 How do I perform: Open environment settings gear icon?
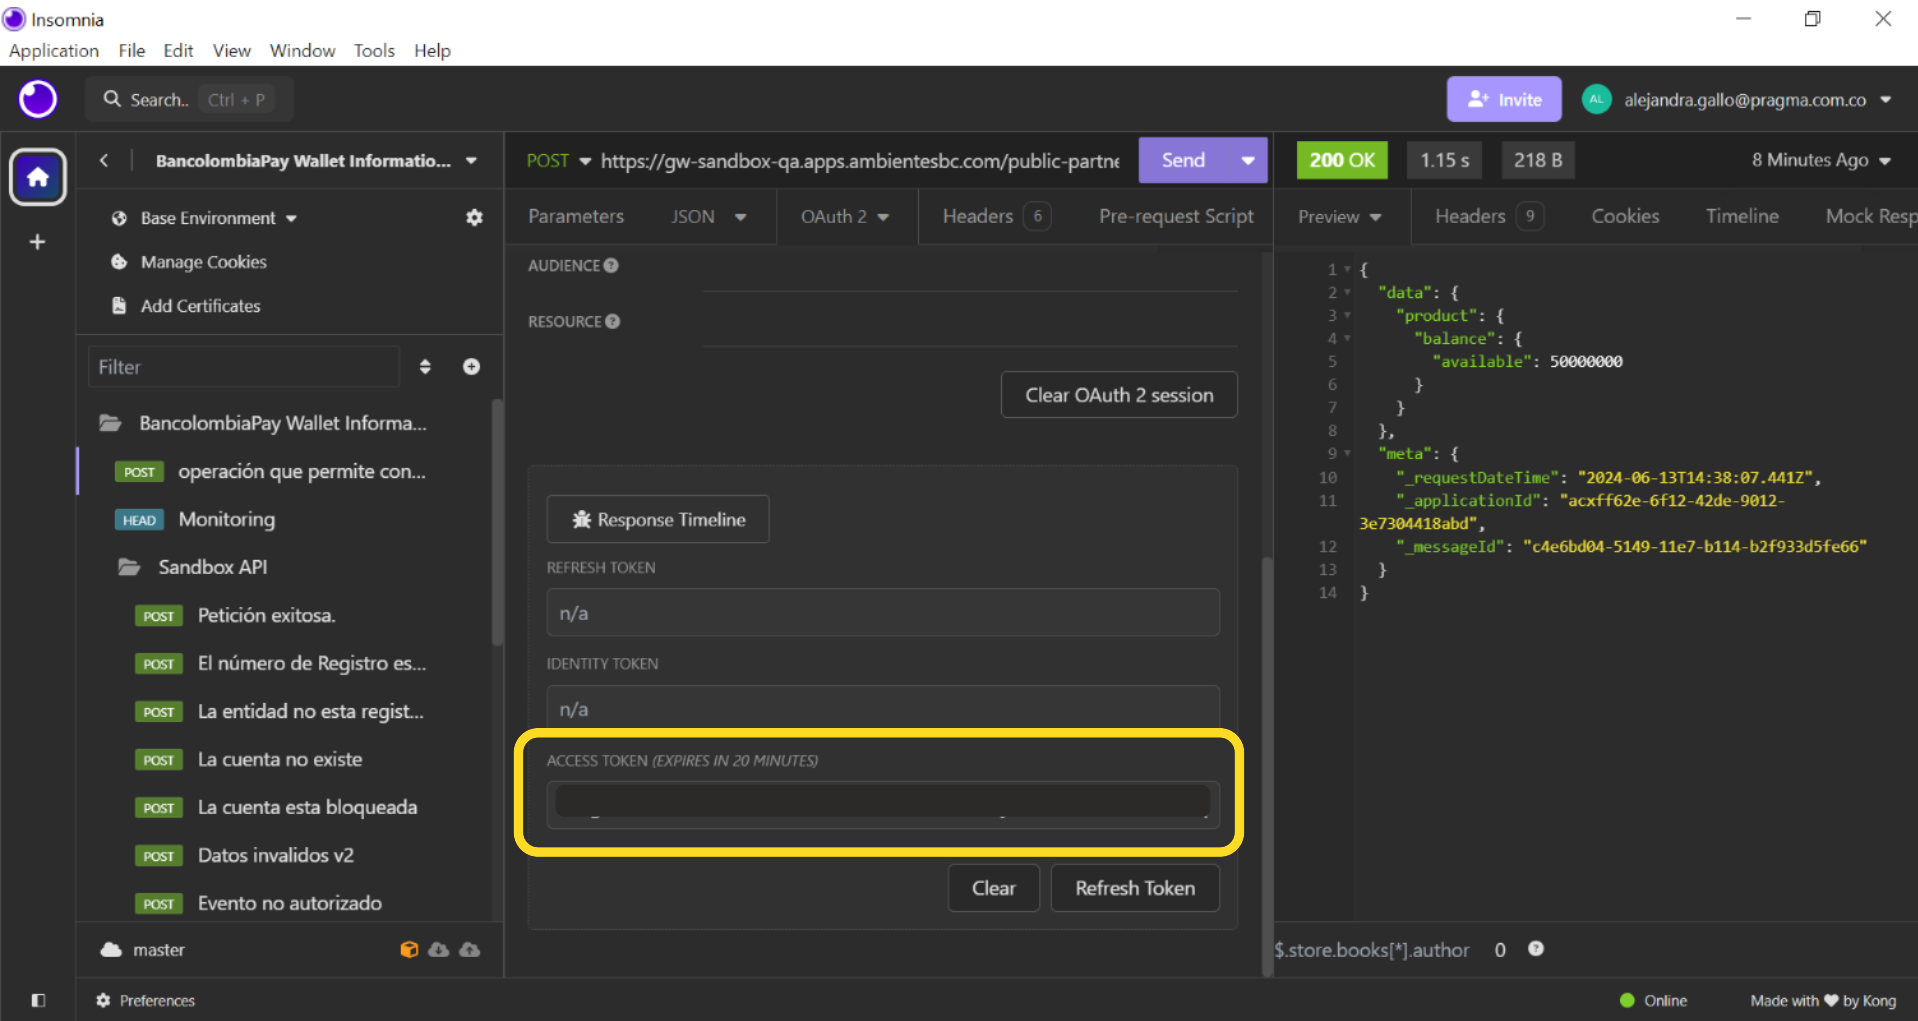point(474,217)
